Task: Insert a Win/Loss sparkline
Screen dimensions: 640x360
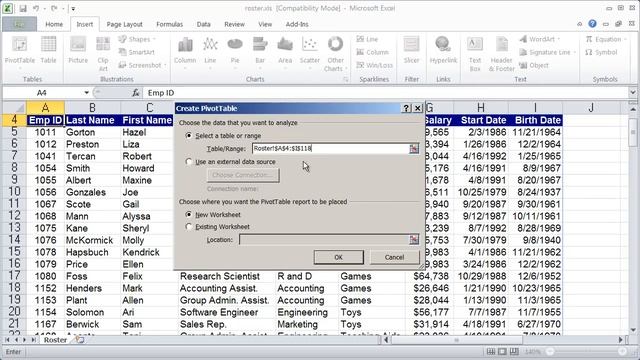Action: point(374,65)
